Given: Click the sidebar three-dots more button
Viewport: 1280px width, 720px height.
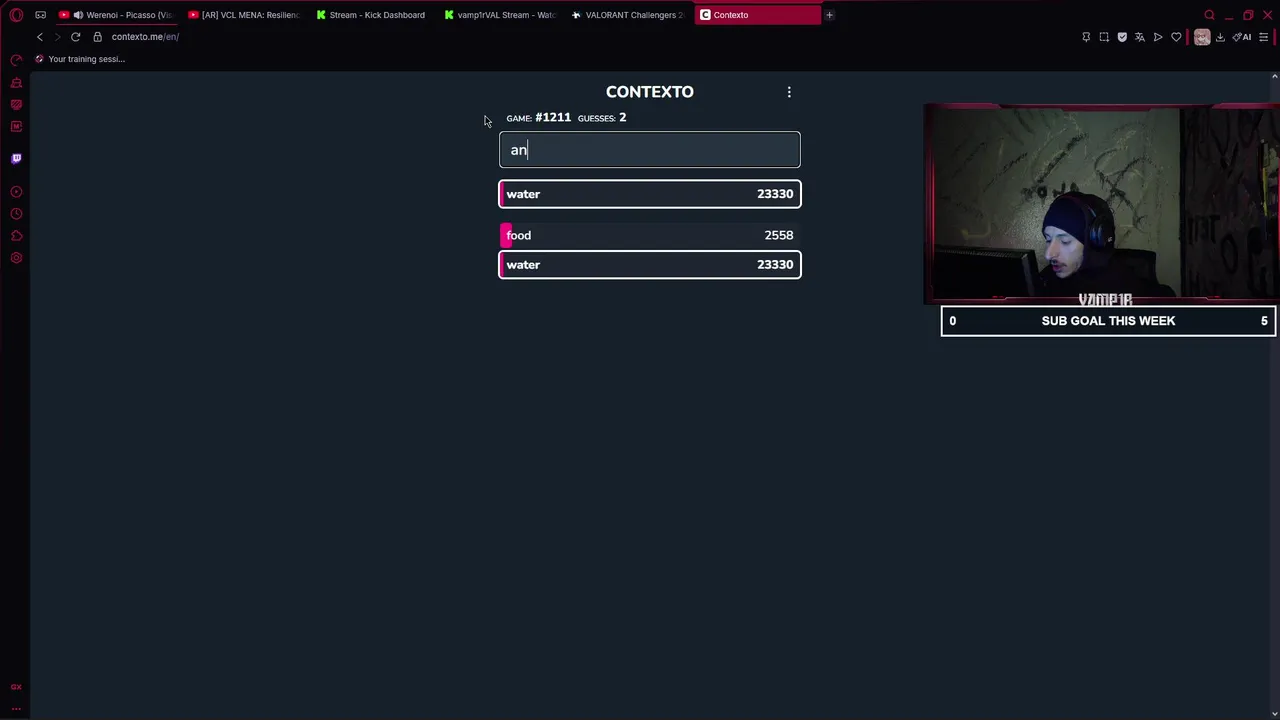Looking at the screenshot, I should point(16,708).
